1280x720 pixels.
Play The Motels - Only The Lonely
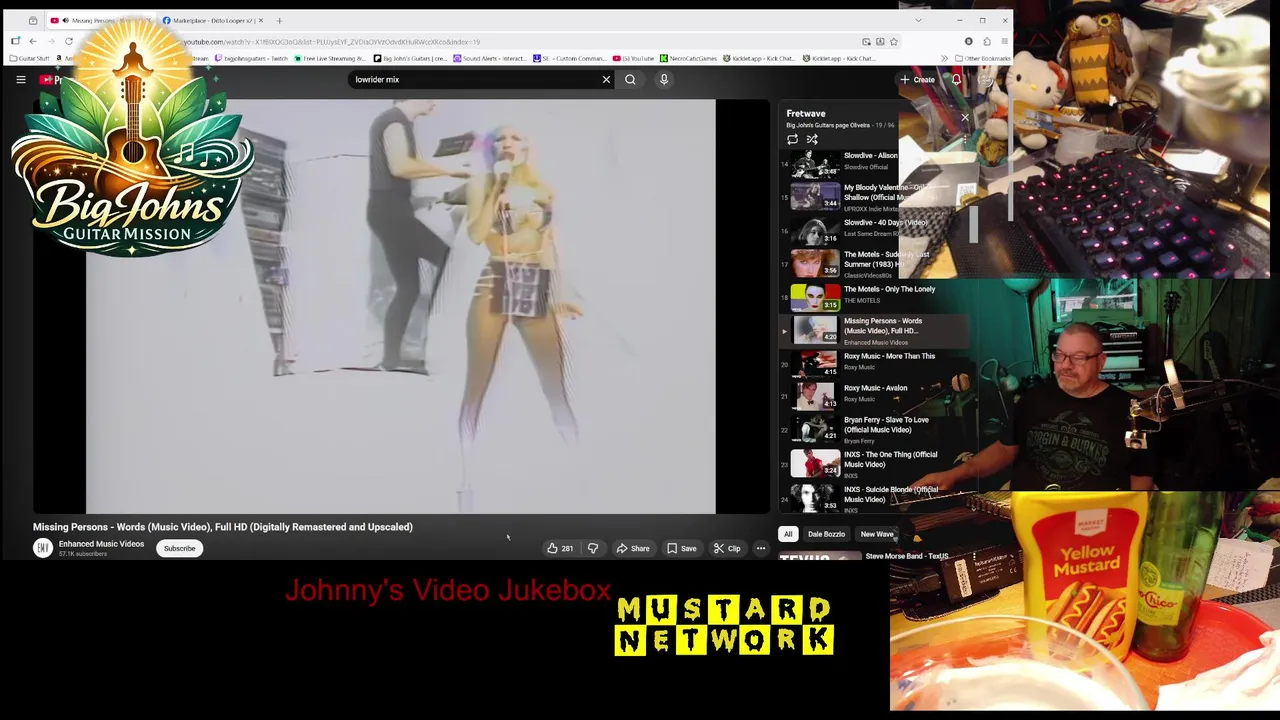pos(873,296)
